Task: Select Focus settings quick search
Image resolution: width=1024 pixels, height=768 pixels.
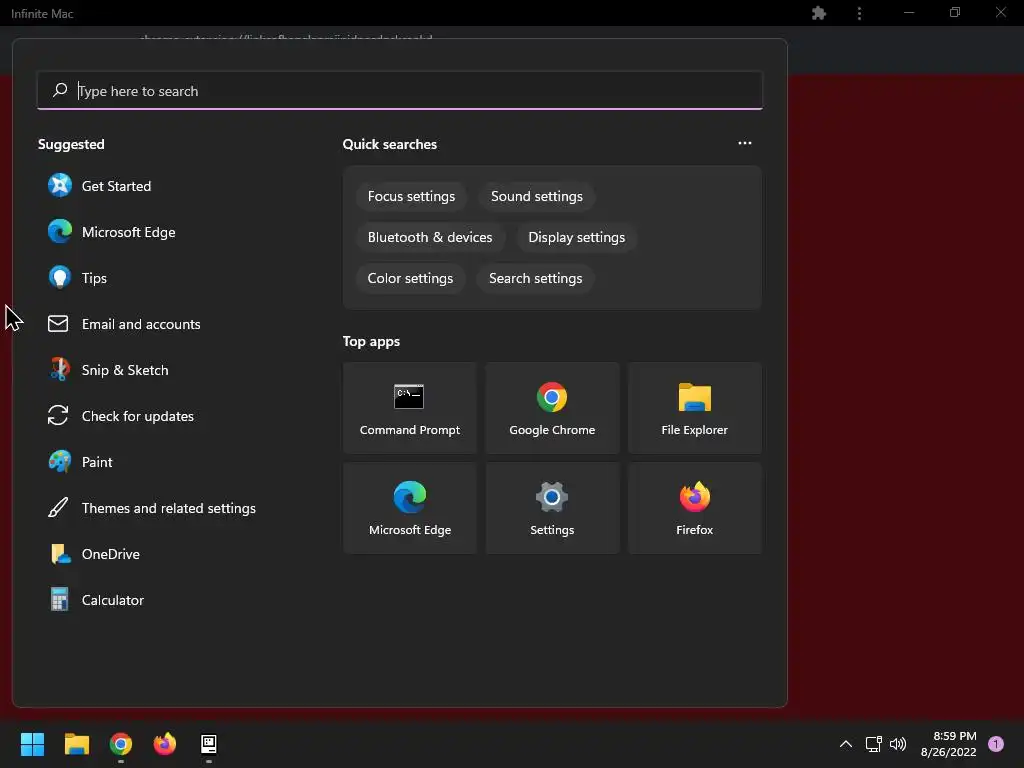Action: 411,197
